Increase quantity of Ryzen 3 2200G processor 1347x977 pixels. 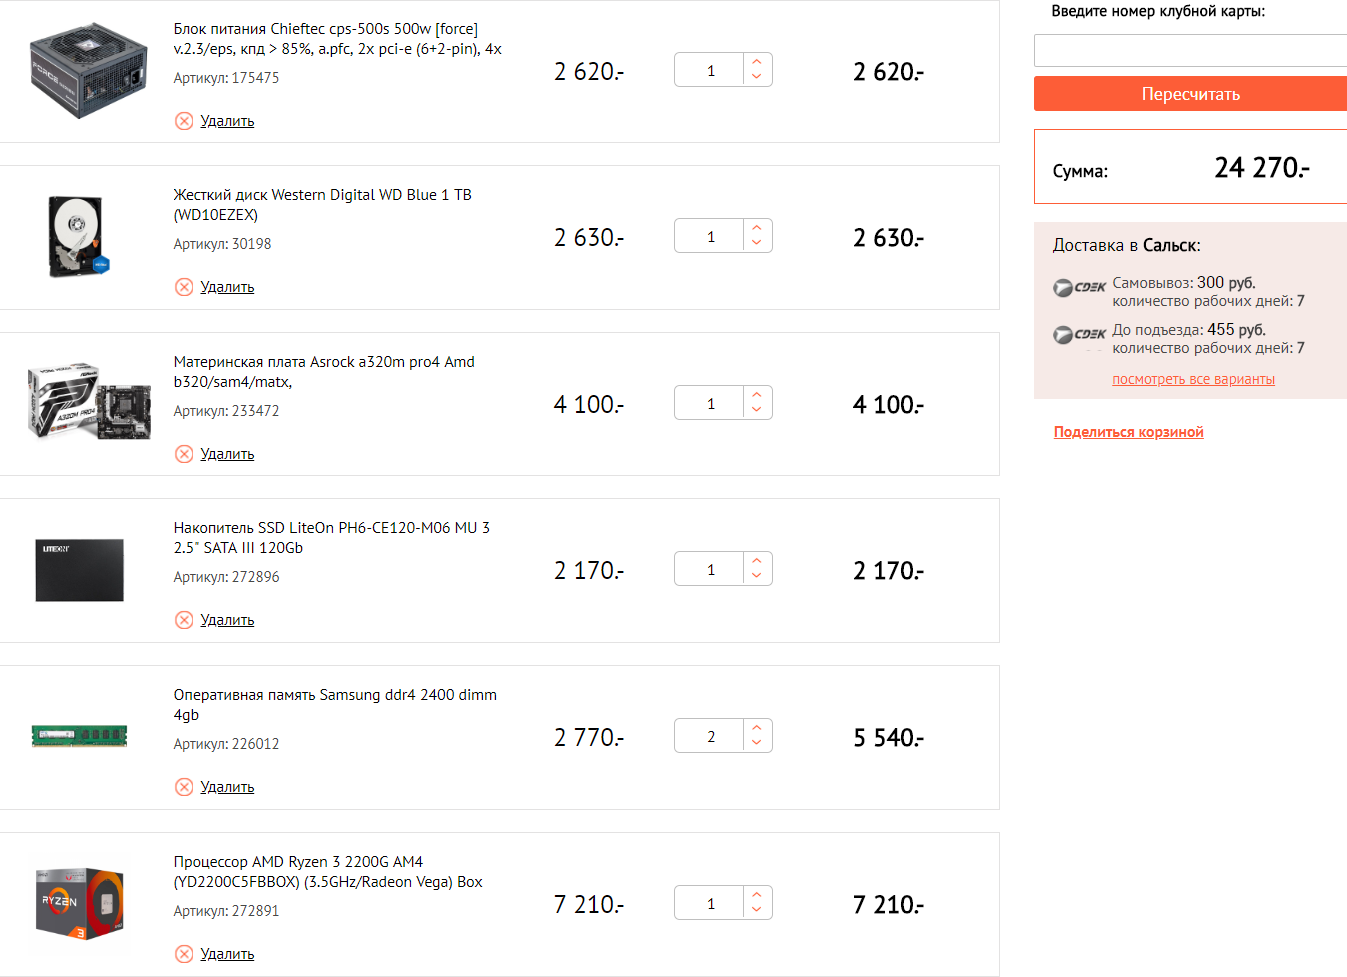click(x=757, y=895)
